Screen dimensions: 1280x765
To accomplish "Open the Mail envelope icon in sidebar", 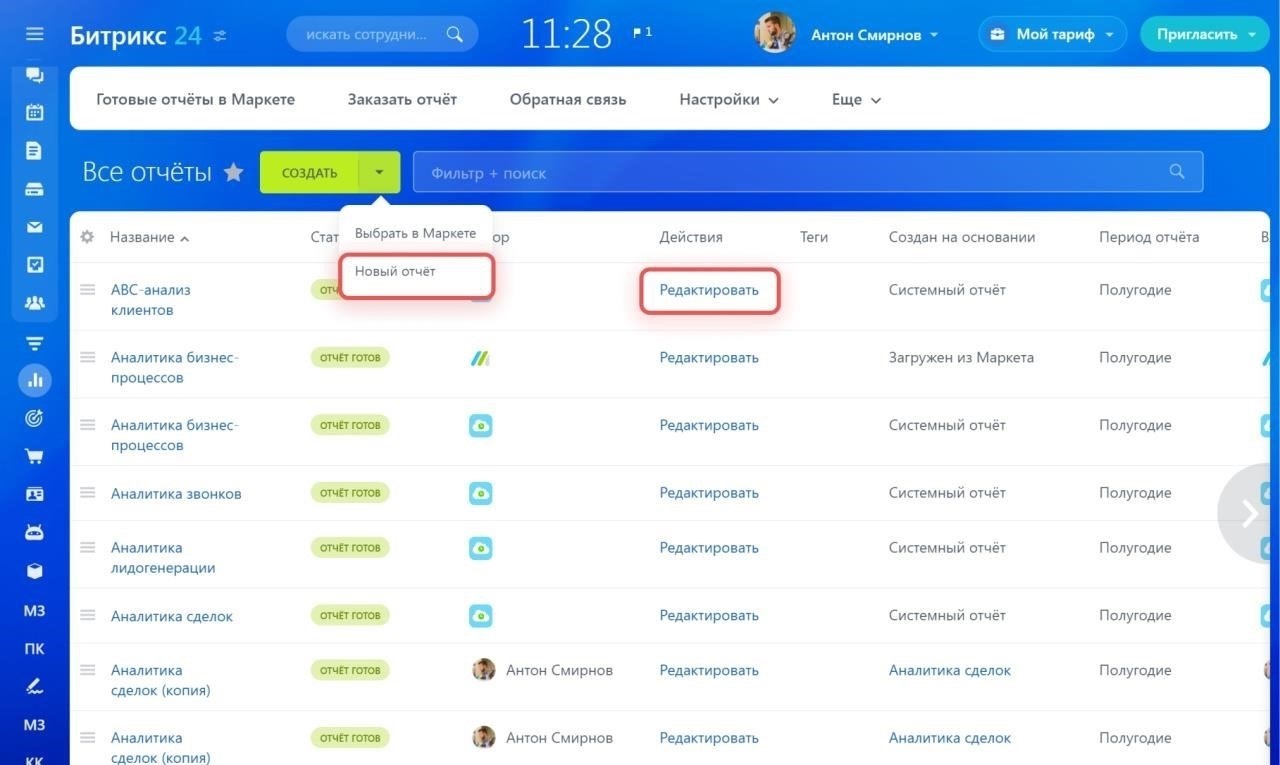I will click(x=35, y=227).
